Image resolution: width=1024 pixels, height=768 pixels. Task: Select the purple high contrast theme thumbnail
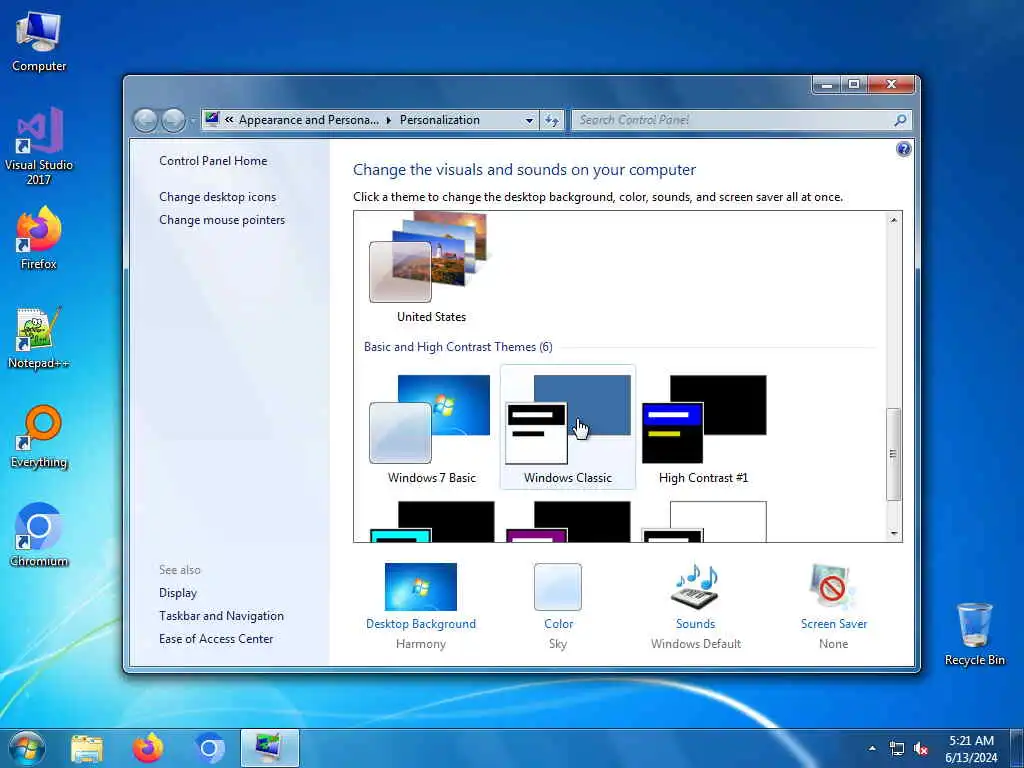tap(568, 522)
